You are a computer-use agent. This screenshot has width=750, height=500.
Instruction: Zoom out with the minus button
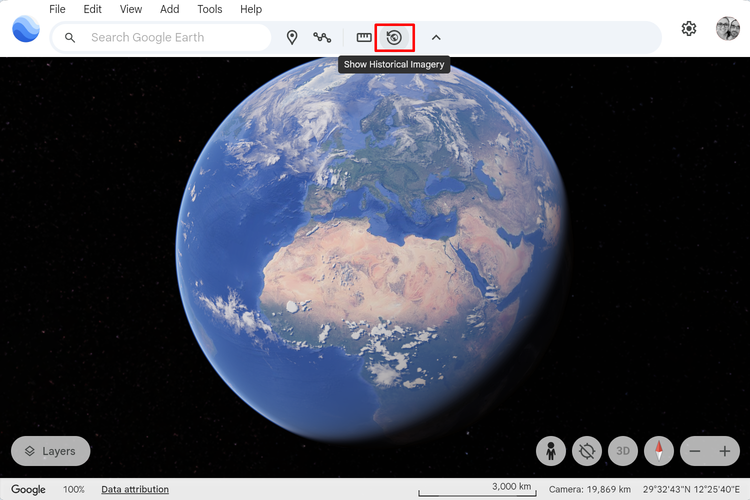tap(695, 451)
